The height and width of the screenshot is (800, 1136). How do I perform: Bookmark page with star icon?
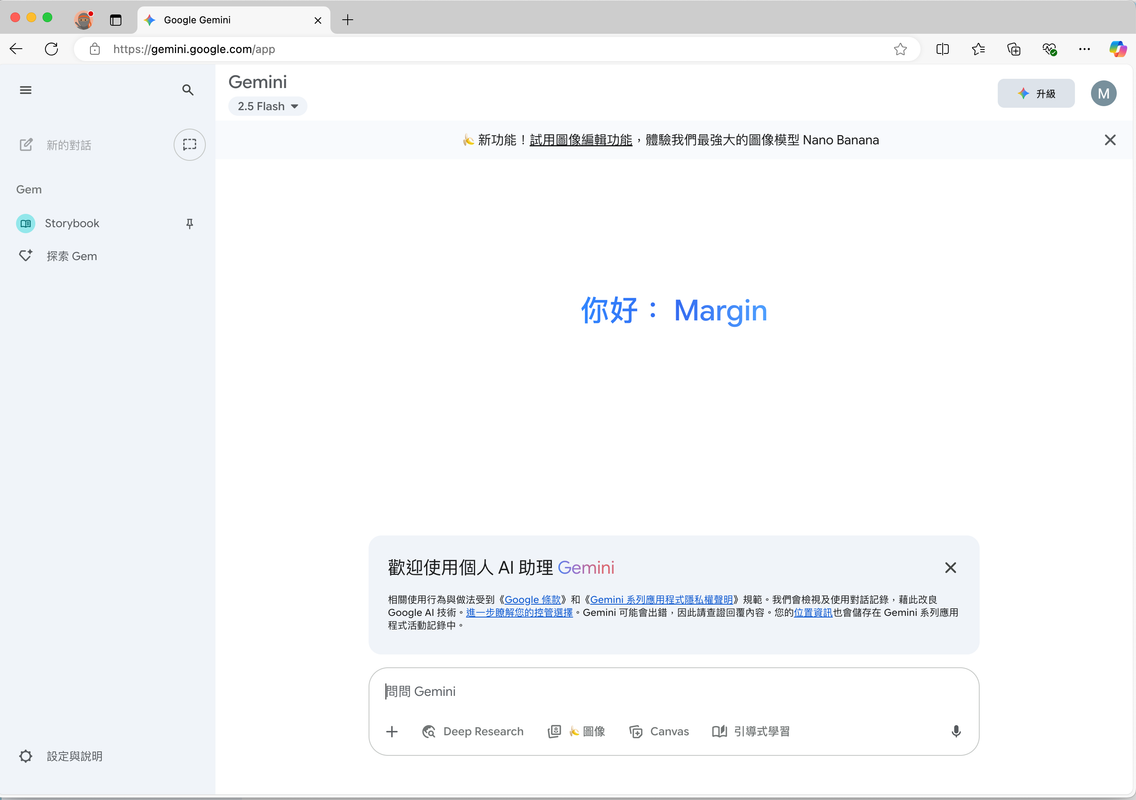tap(900, 49)
